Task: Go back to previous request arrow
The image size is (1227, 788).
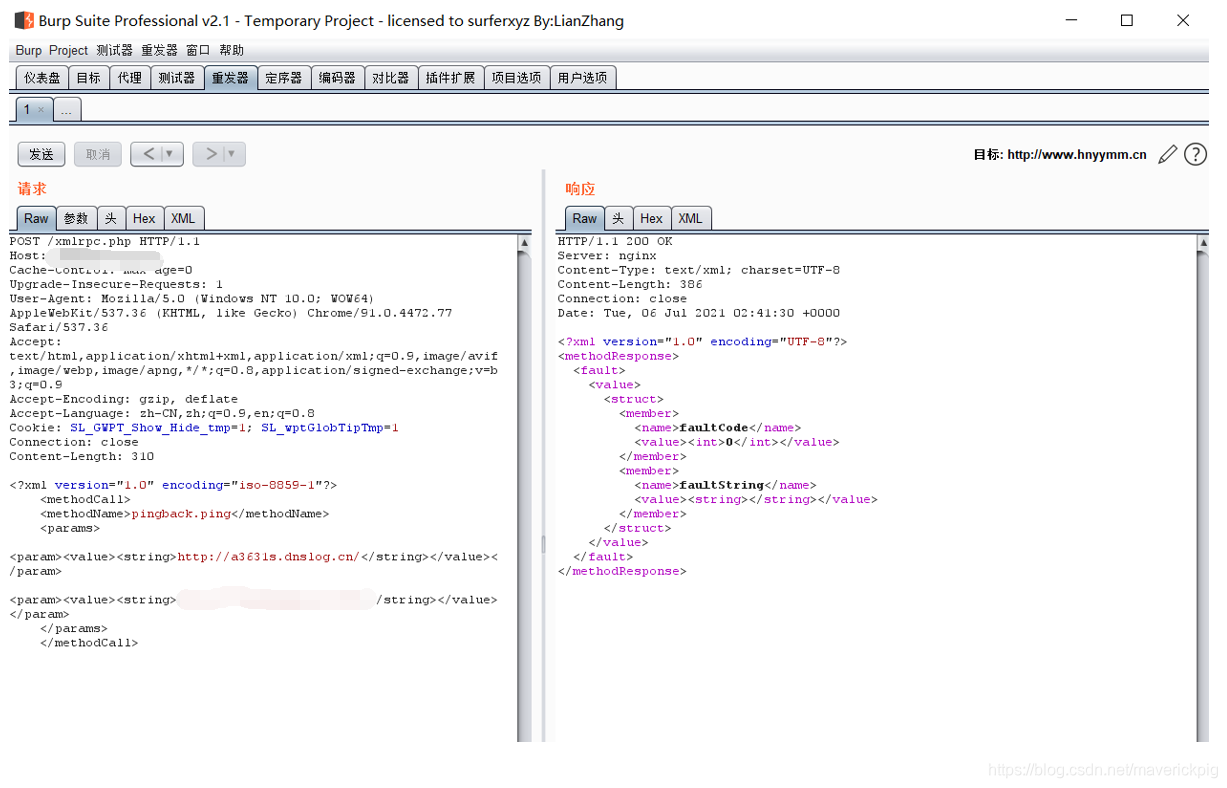Action: click(149, 154)
